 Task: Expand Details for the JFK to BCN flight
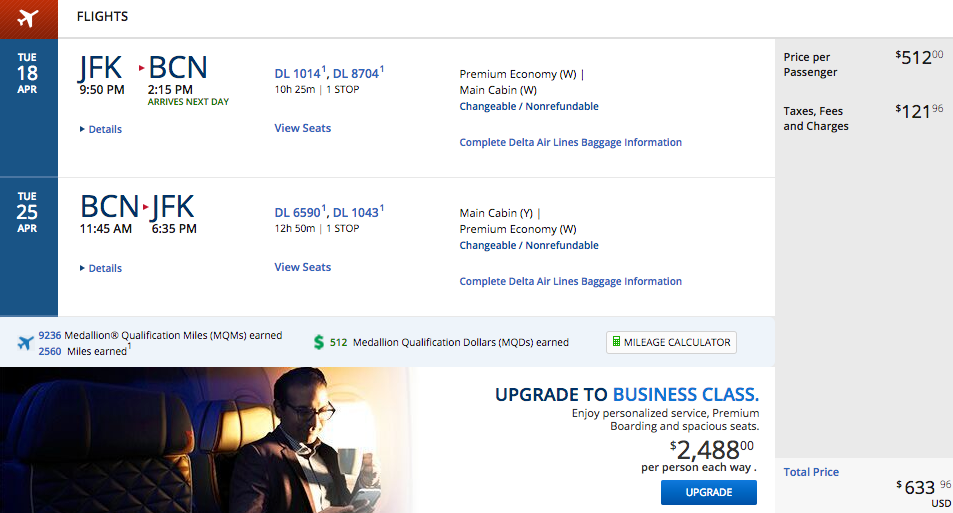pos(101,129)
